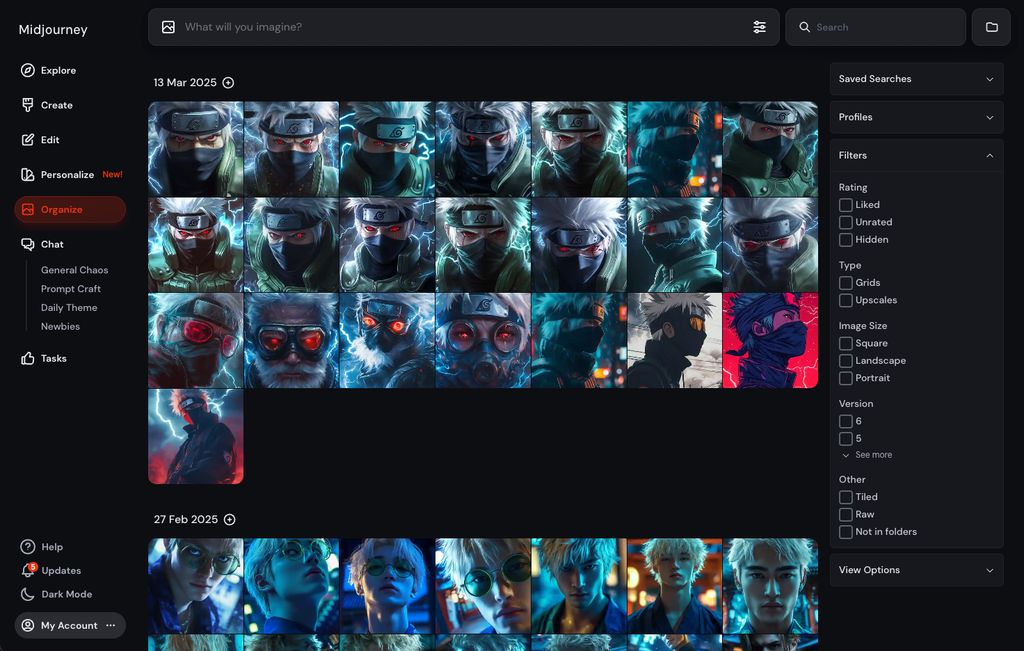Image resolution: width=1024 pixels, height=651 pixels.
Task: Enable the Liked rating filter
Action: tap(846, 205)
